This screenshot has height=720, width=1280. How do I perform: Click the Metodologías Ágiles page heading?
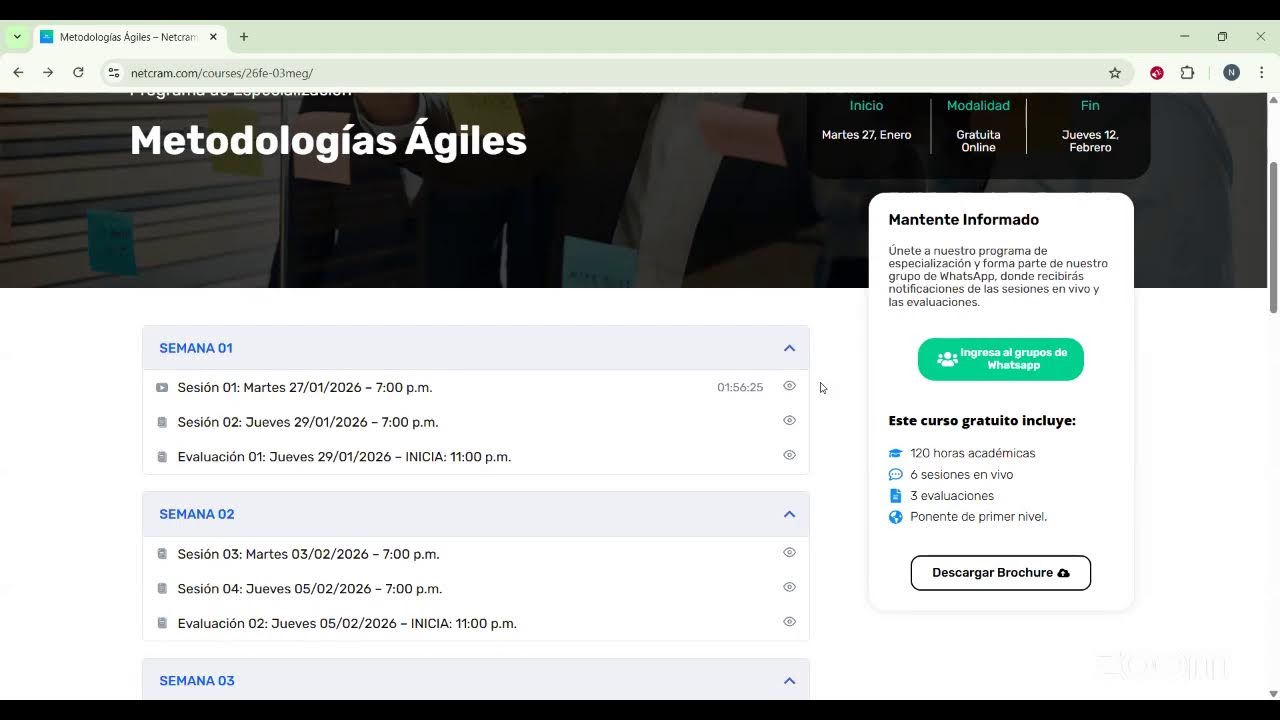click(x=328, y=141)
